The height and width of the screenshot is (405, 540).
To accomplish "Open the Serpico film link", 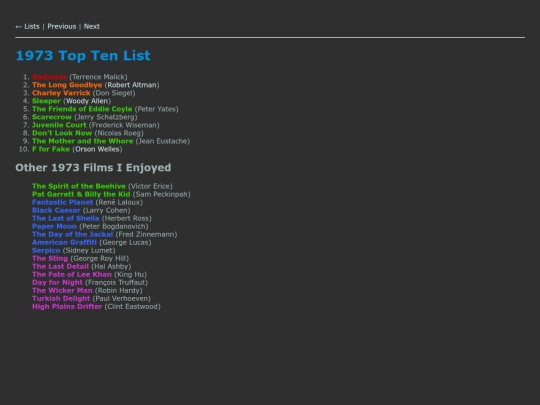I will (46, 250).
